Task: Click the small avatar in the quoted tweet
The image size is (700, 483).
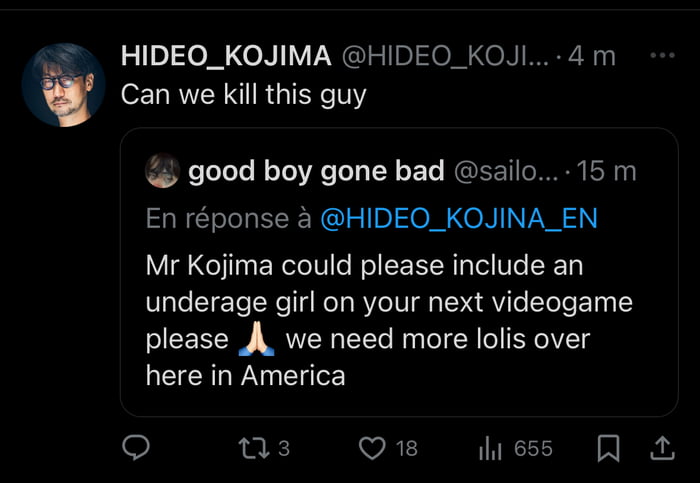Action: pyautogui.click(x=163, y=171)
